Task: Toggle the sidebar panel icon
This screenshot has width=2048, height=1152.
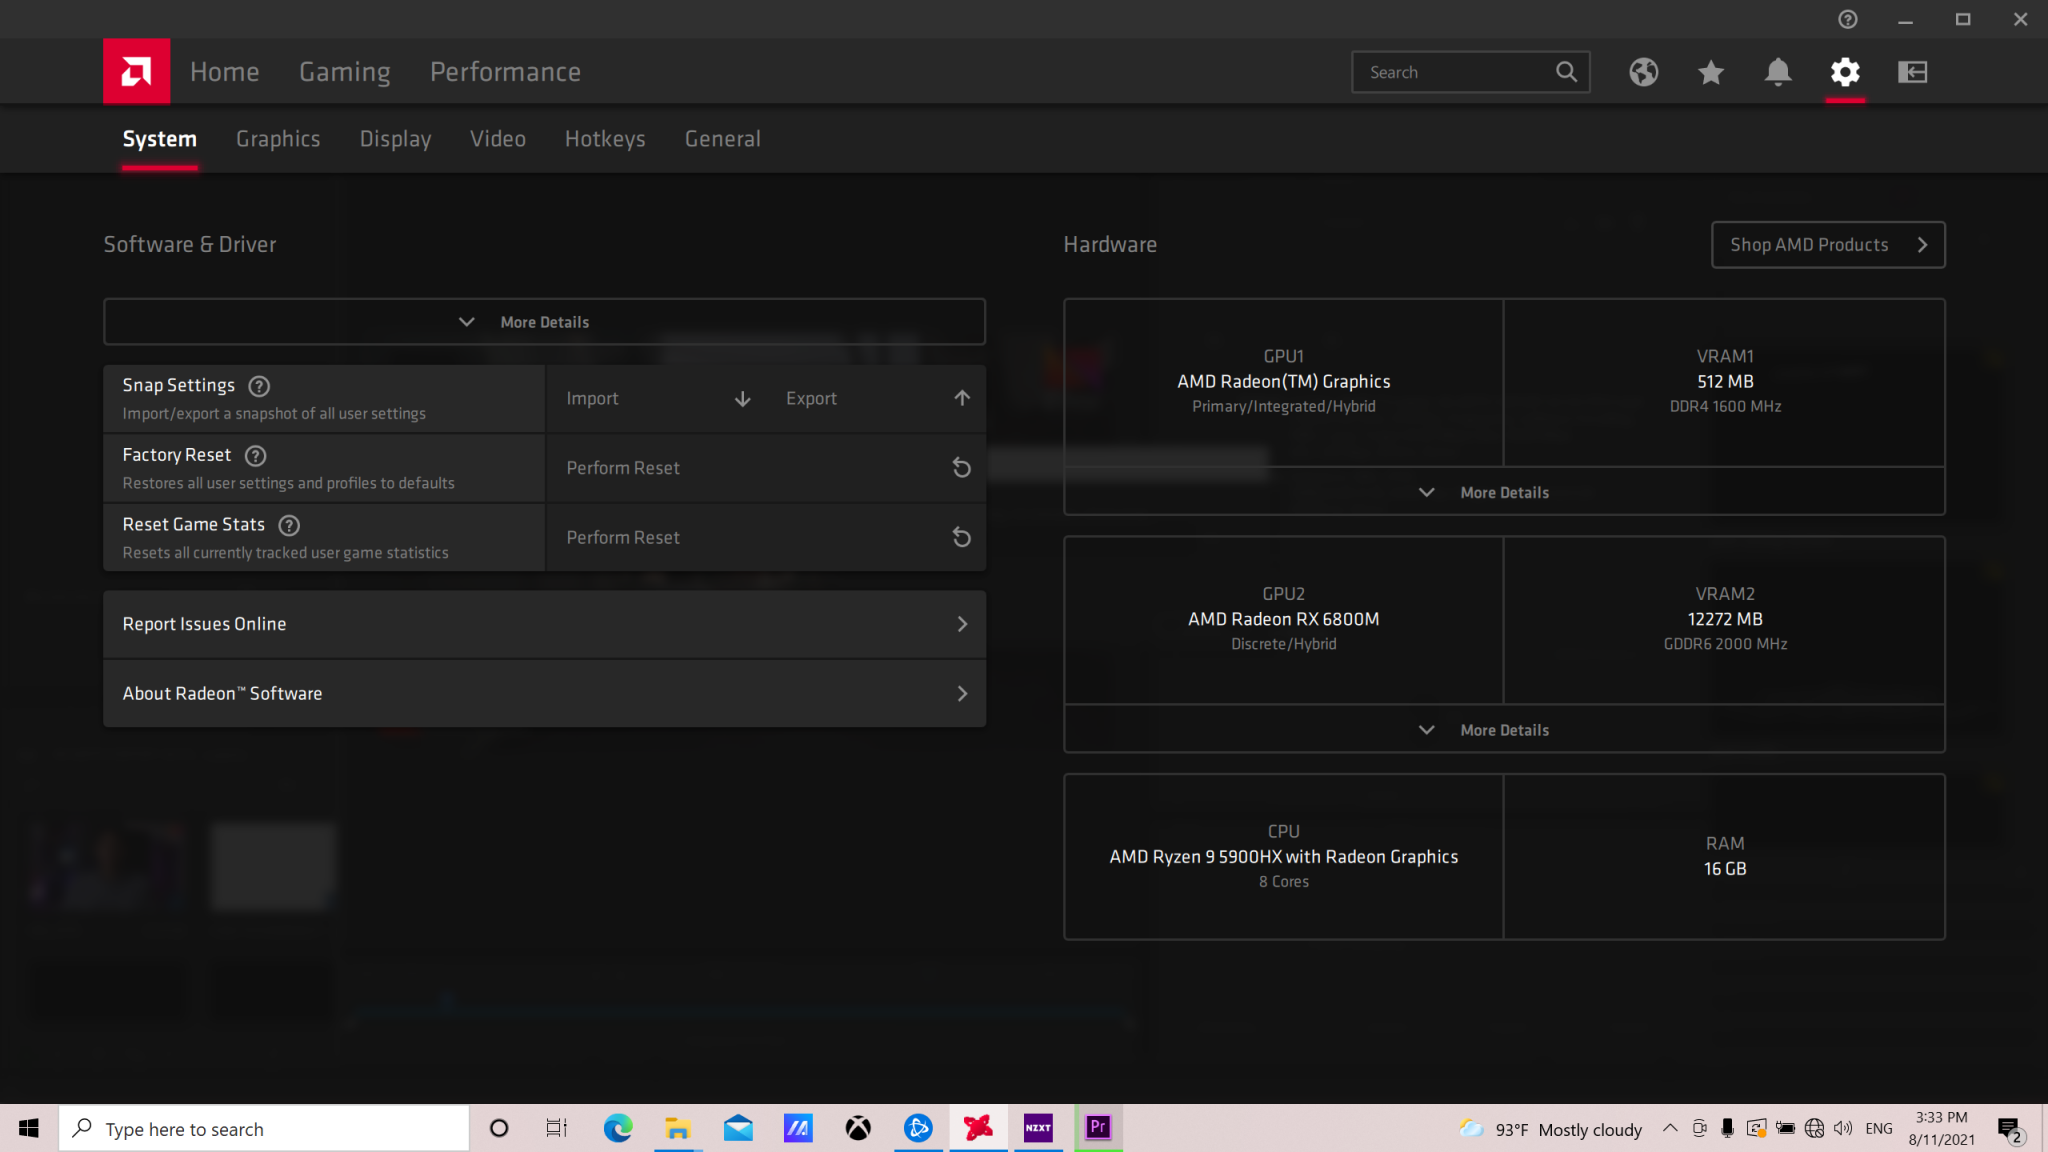Action: pos(1912,72)
